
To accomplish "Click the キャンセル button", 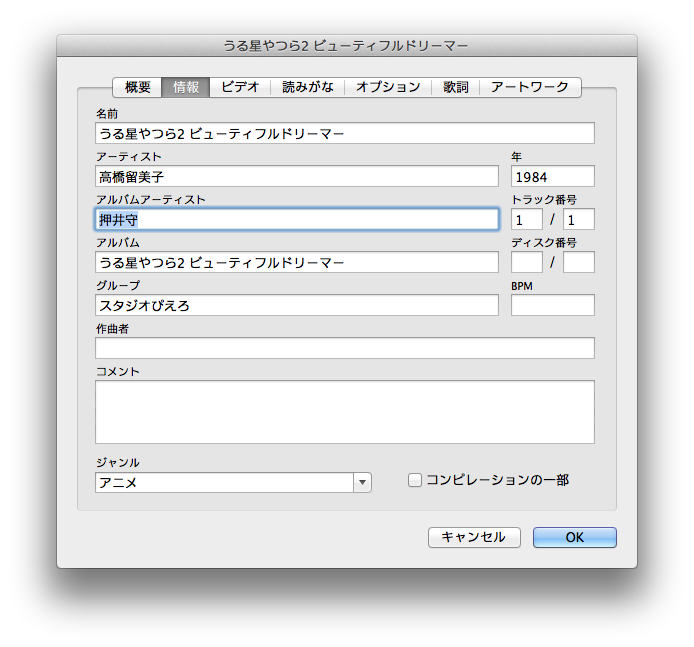I will click(474, 537).
